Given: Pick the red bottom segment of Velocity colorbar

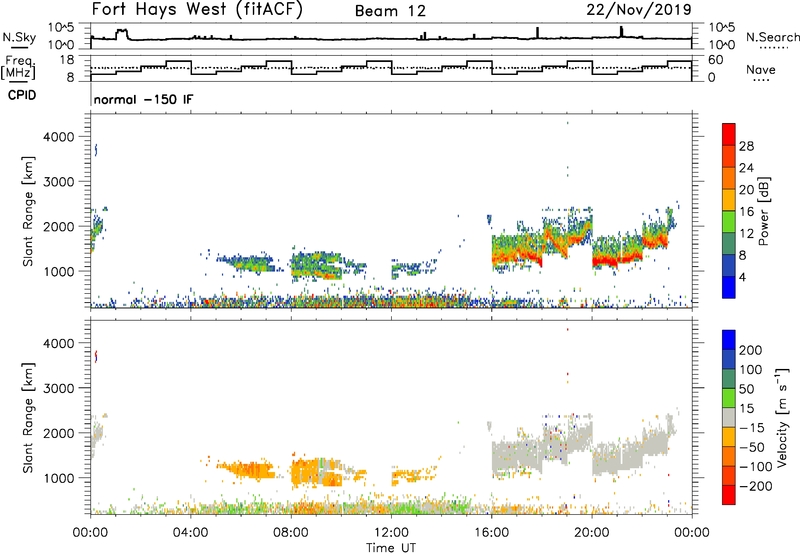Looking at the screenshot, I should [x=729, y=495].
